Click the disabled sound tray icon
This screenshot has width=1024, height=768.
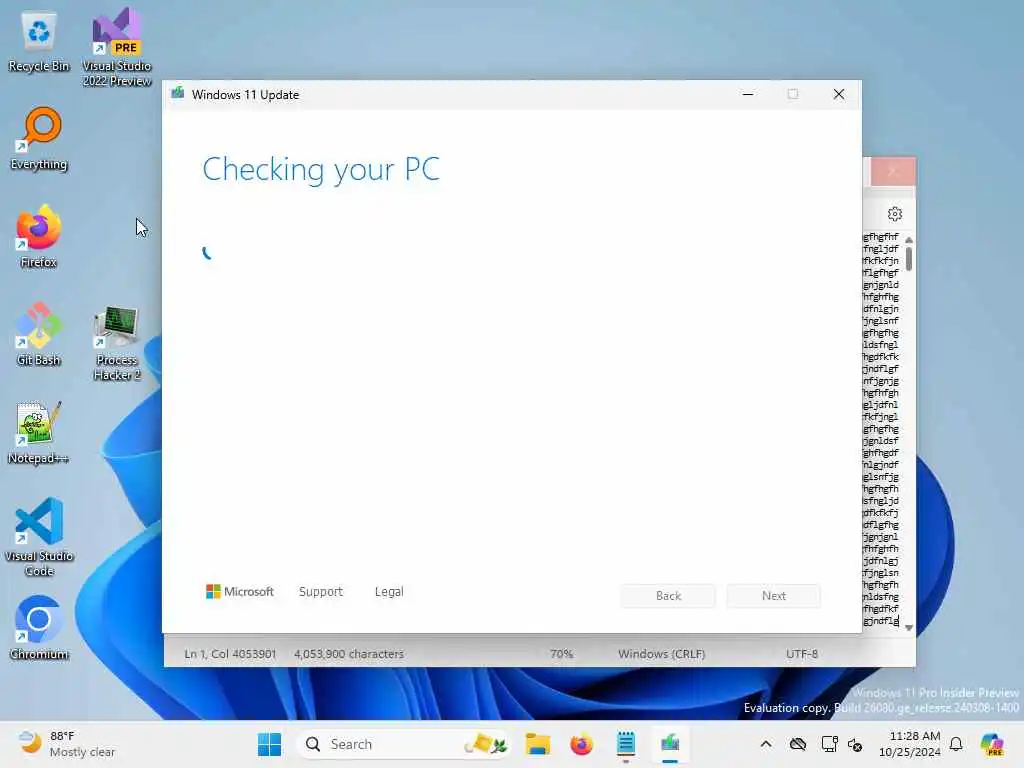tap(855, 744)
